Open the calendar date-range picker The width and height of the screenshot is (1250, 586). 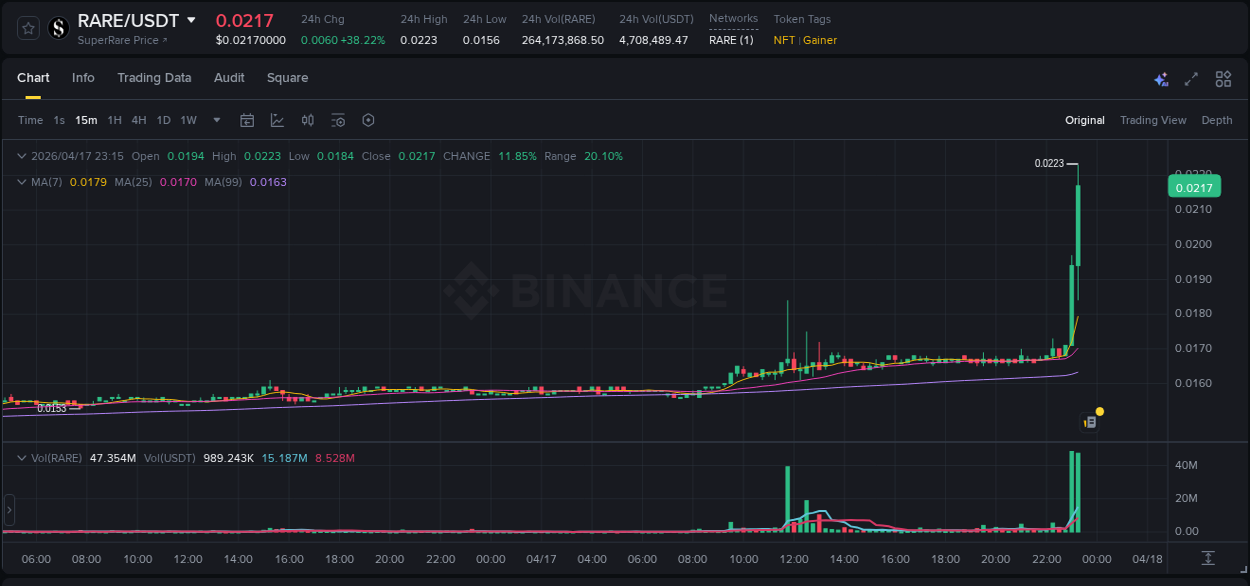tap(247, 119)
